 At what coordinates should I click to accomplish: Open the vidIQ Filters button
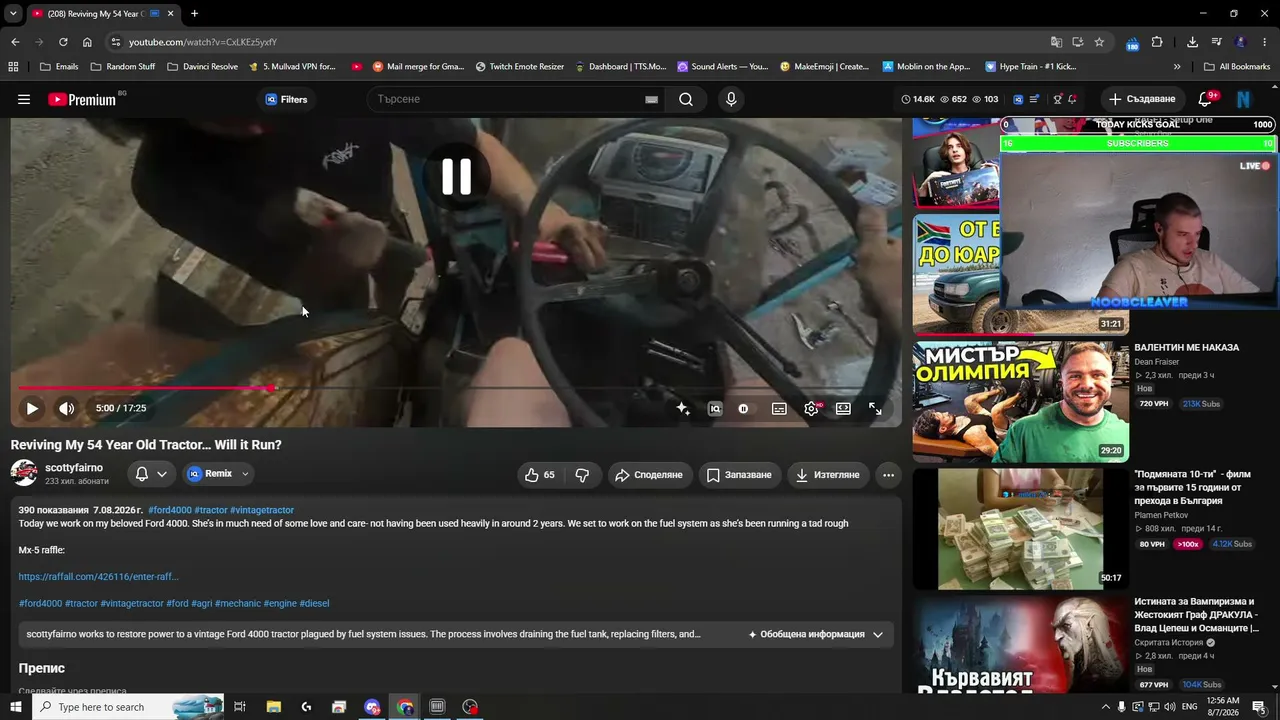click(286, 99)
